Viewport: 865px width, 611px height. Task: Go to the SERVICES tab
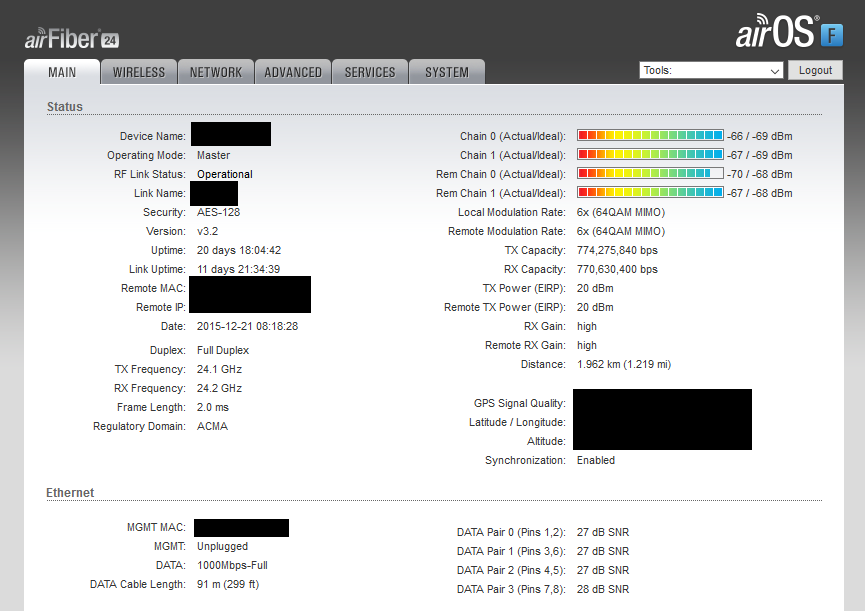point(370,72)
